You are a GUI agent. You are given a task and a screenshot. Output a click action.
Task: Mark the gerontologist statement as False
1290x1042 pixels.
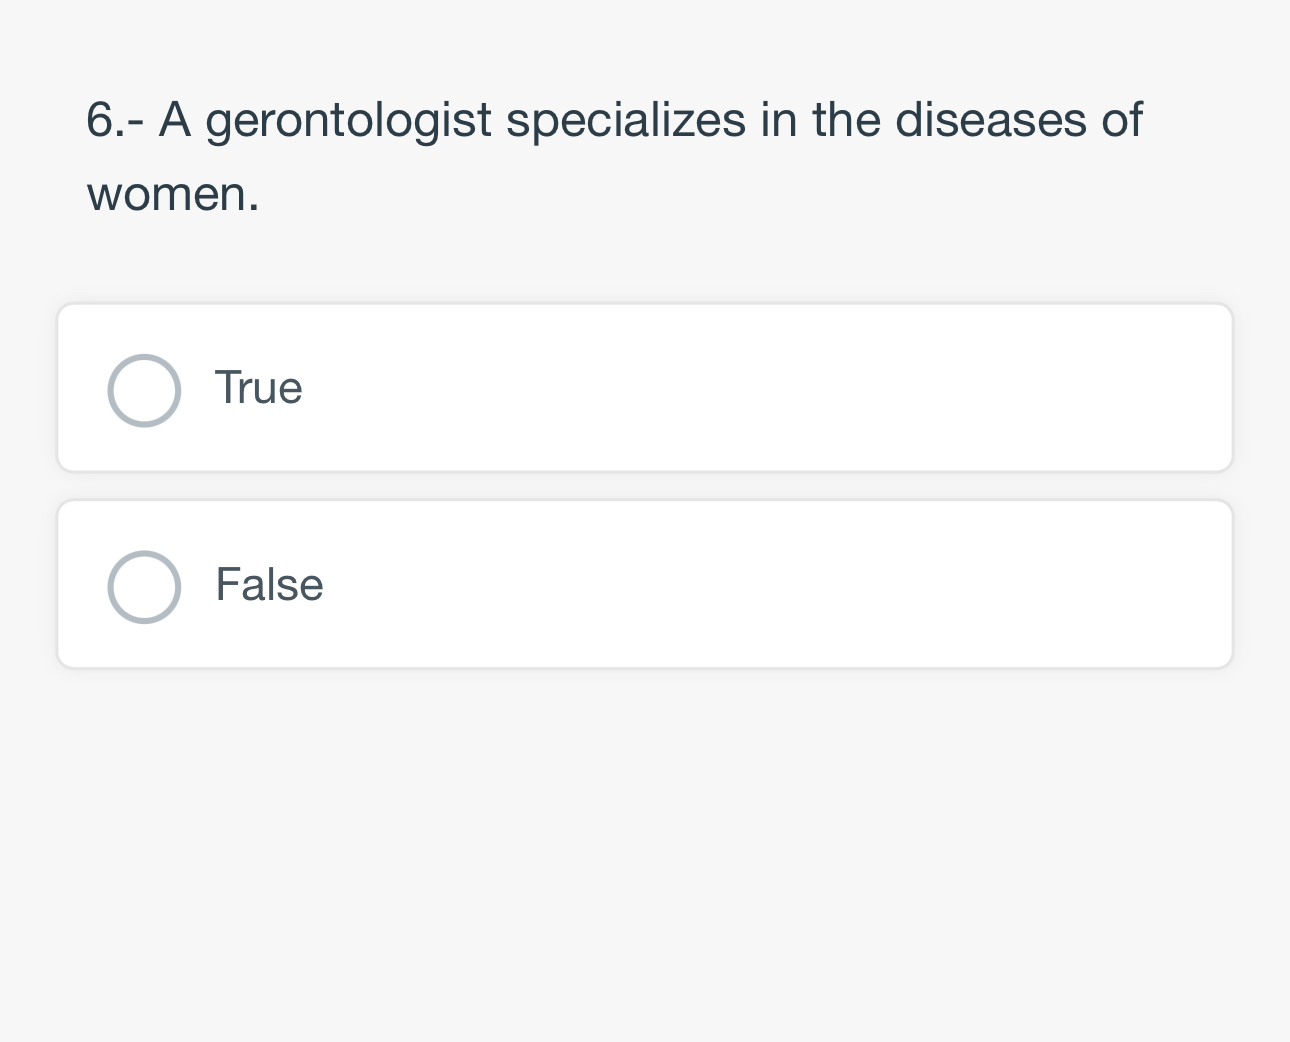[x=144, y=587]
